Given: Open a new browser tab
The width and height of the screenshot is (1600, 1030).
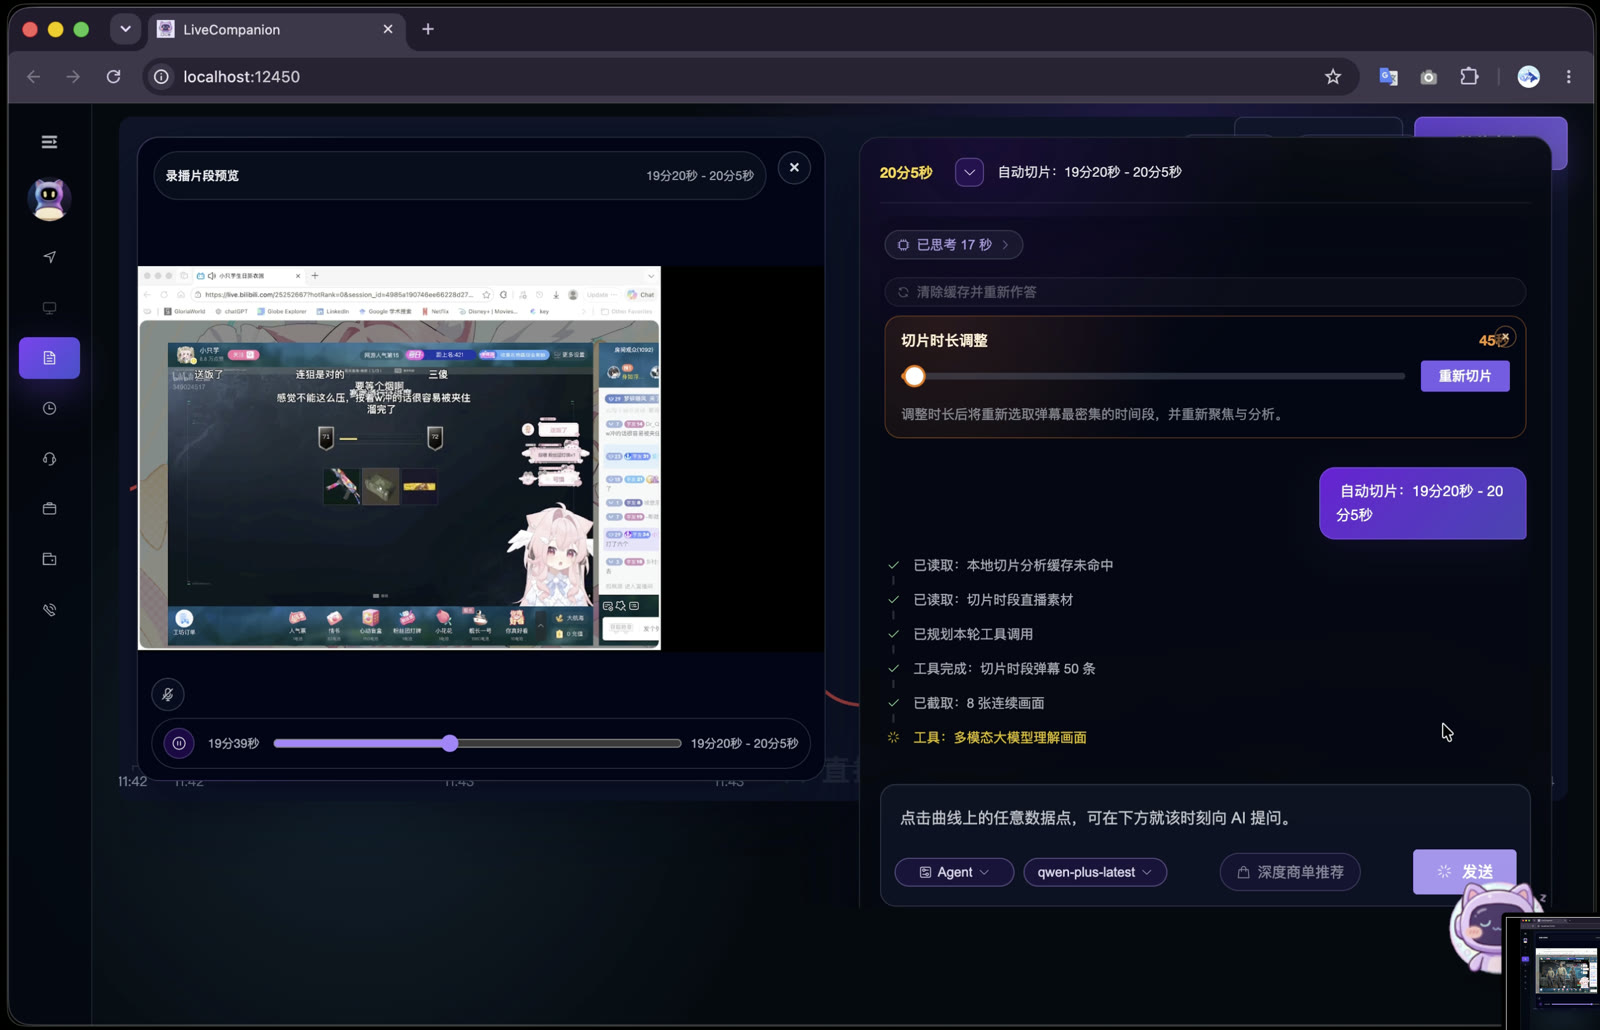Looking at the screenshot, I should point(428,29).
